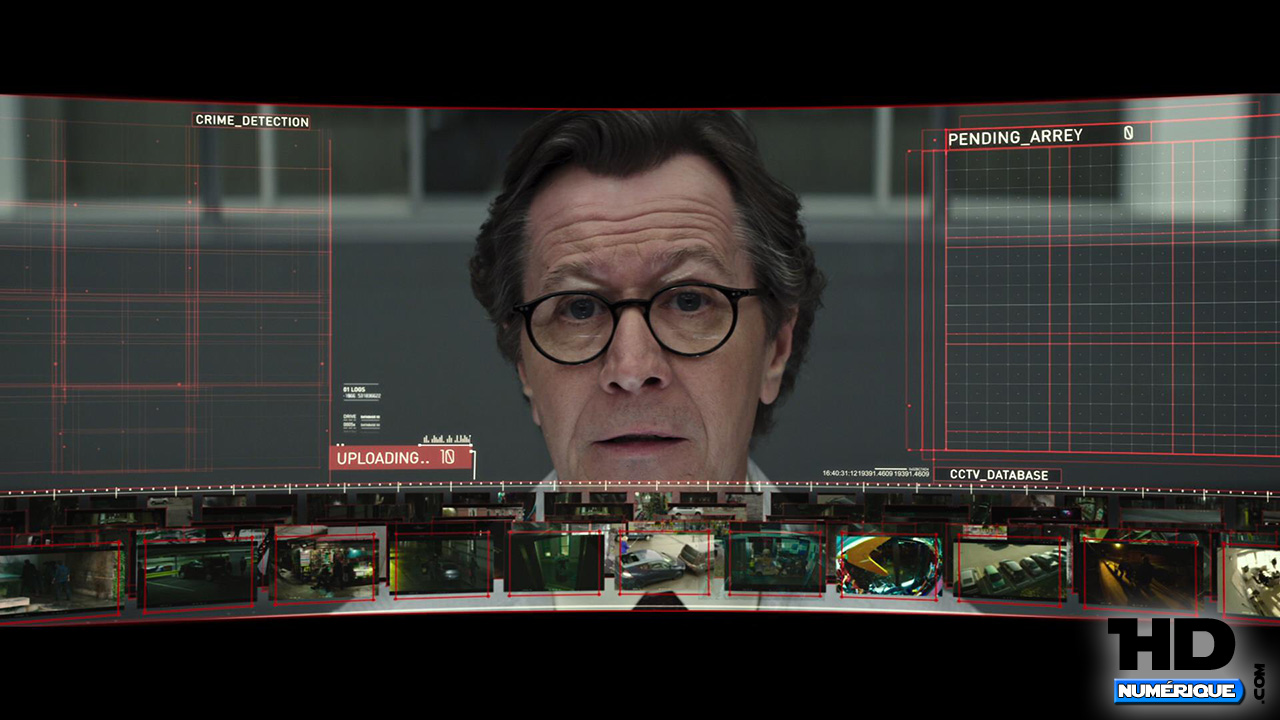Open CCTV thumbnail of dark street with car

pos(441,565)
